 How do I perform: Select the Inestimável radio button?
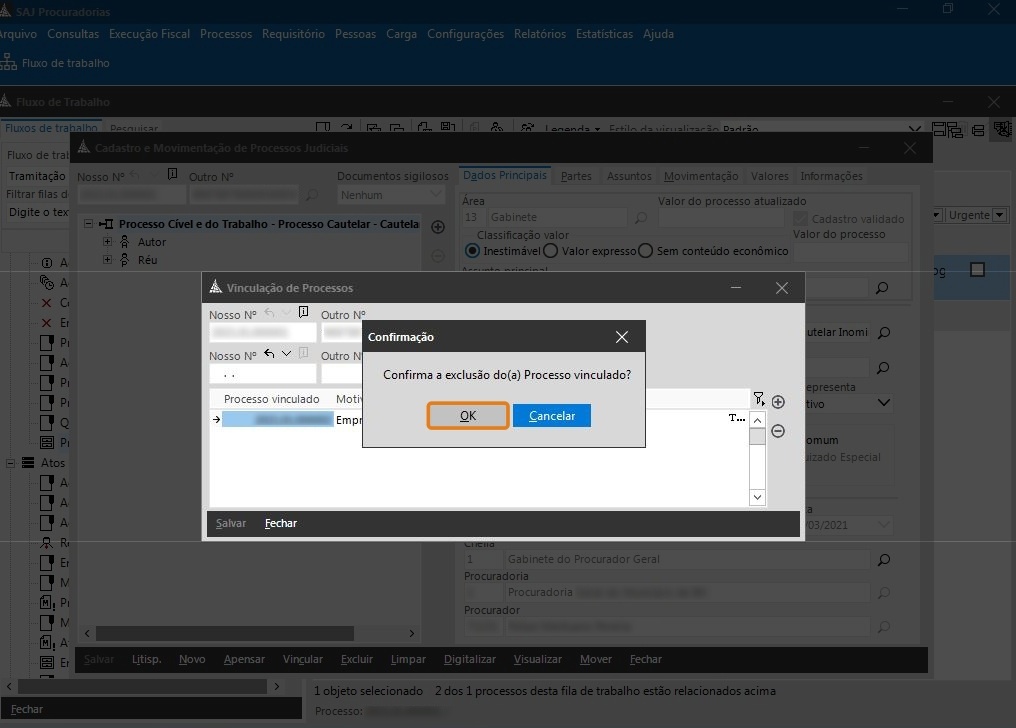[473, 251]
